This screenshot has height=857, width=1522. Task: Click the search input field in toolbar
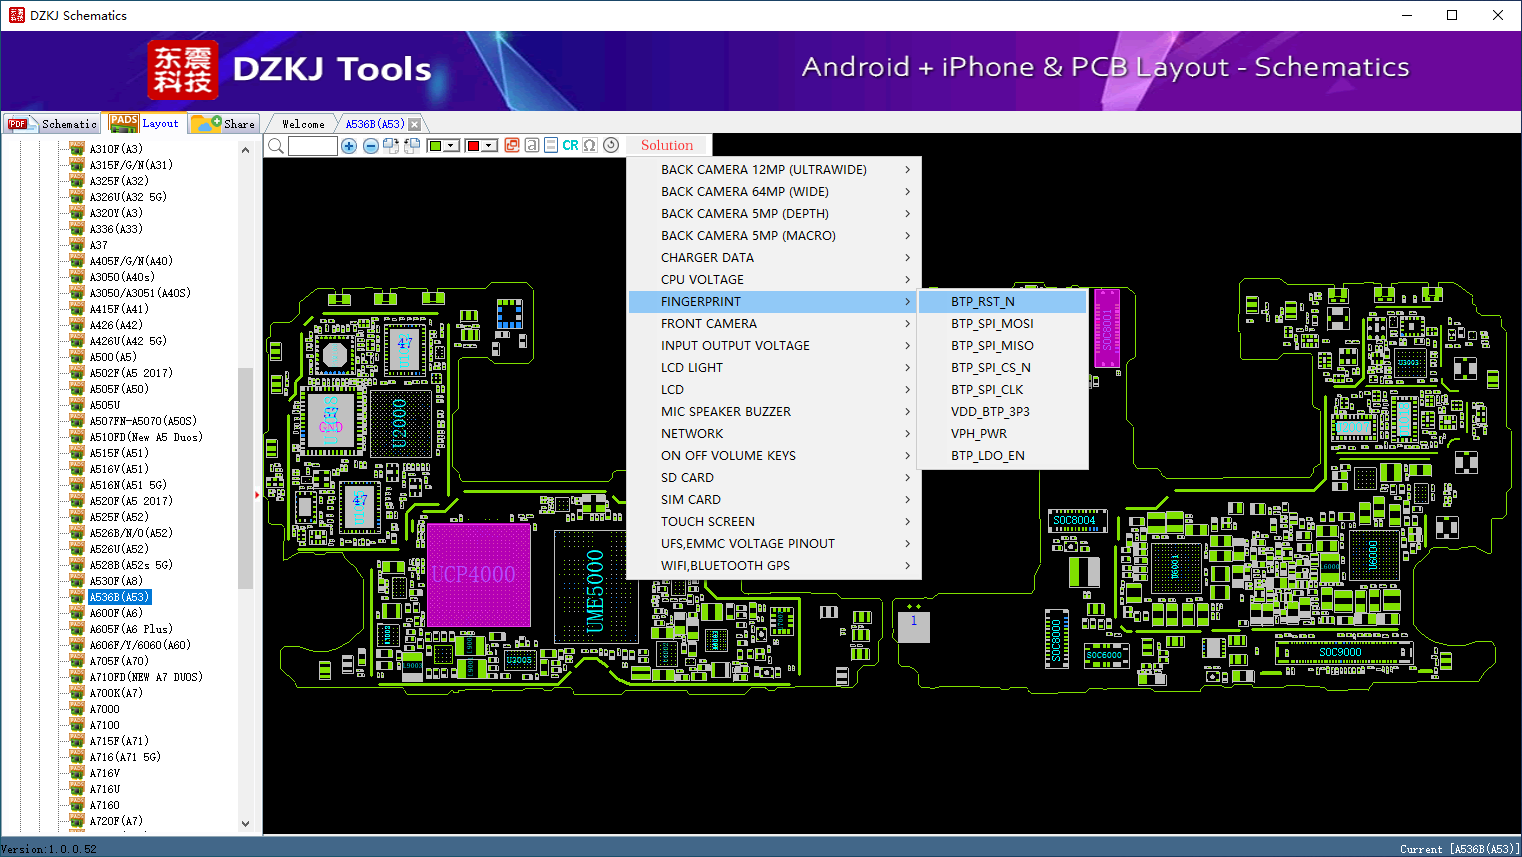313,146
